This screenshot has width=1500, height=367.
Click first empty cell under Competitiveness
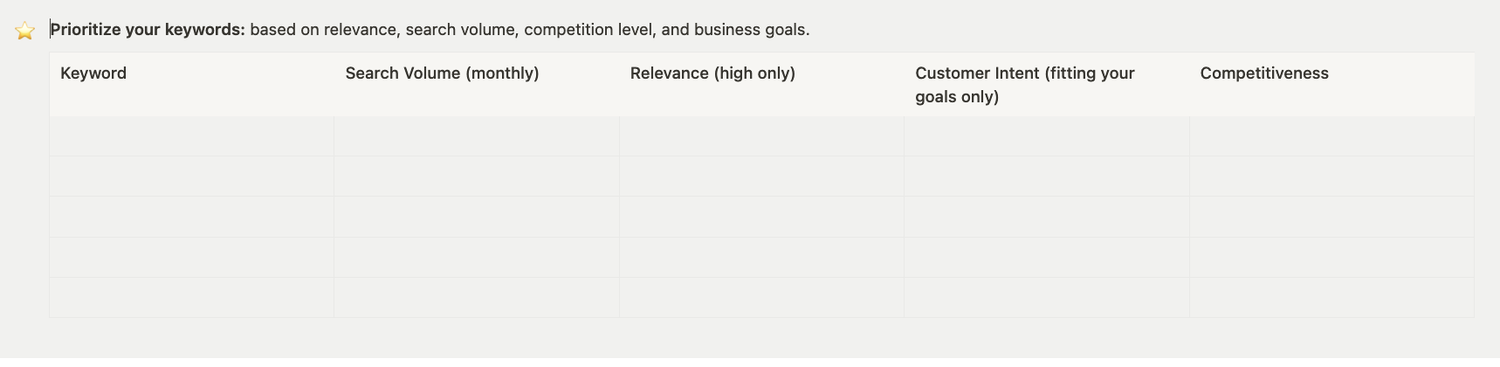1332,136
